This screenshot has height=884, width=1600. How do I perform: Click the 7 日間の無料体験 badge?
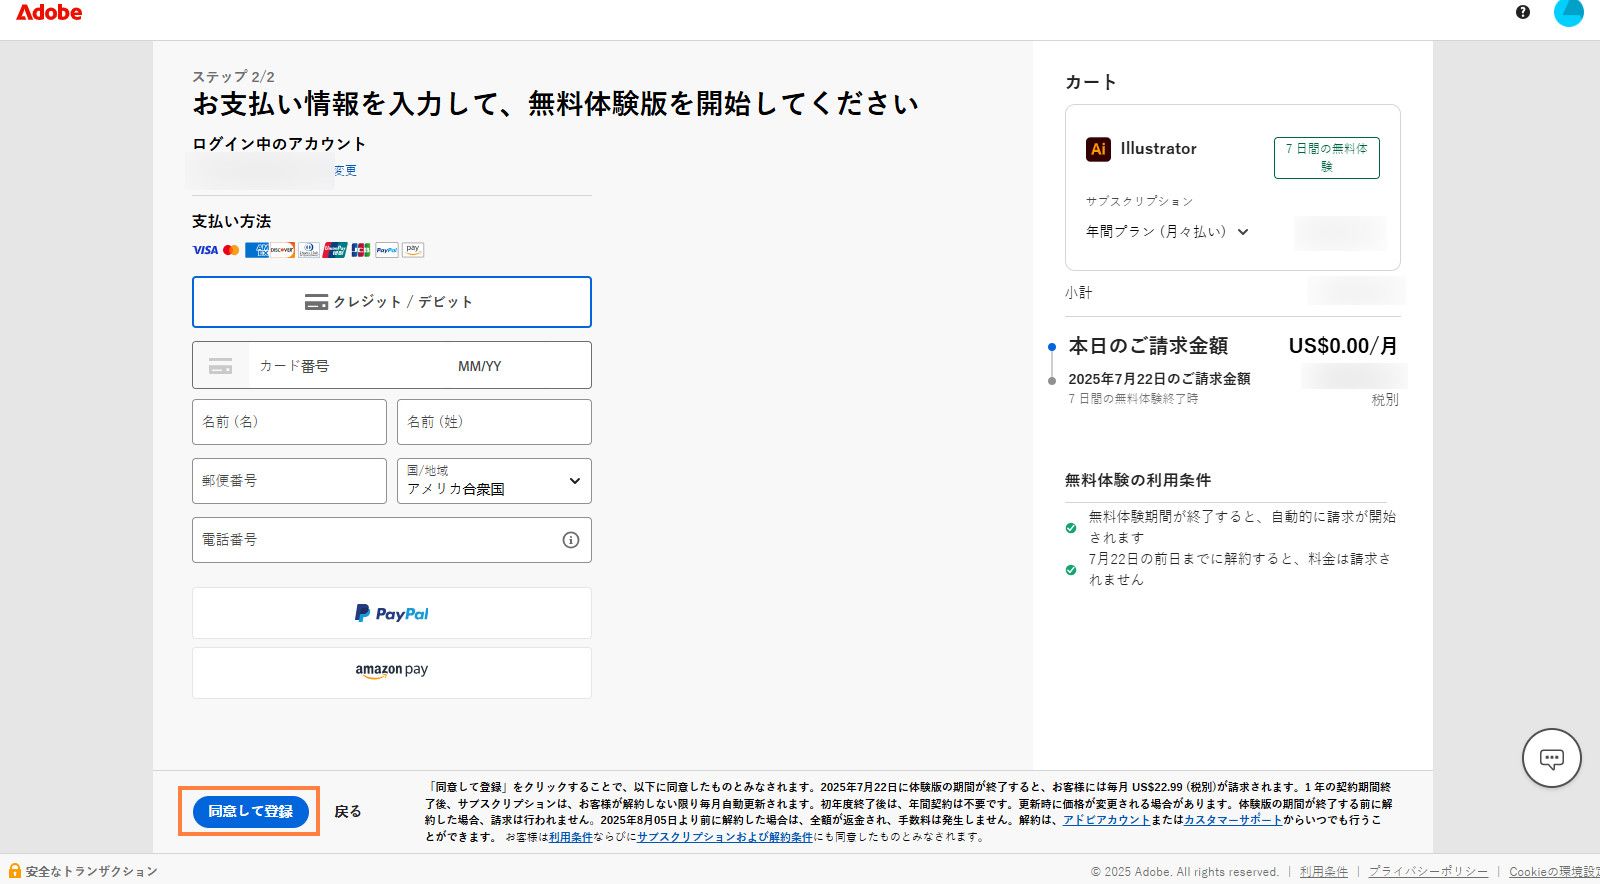pyautogui.click(x=1327, y=158)
